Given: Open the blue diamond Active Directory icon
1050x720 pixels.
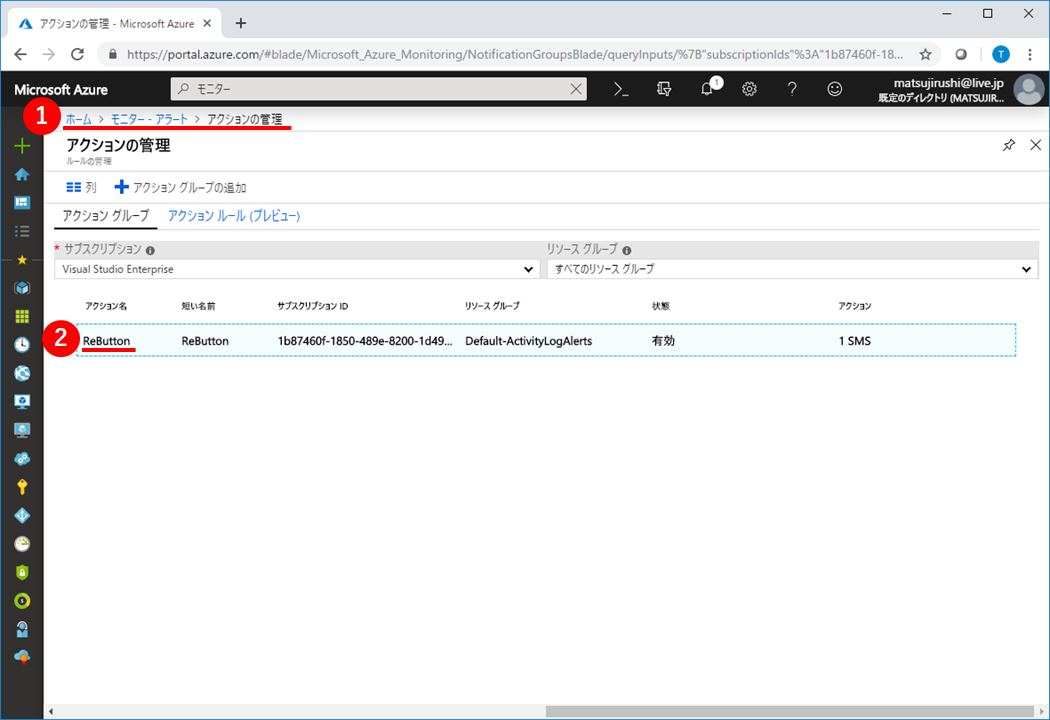Looking at the screenshot, I should tap(22, 516).
